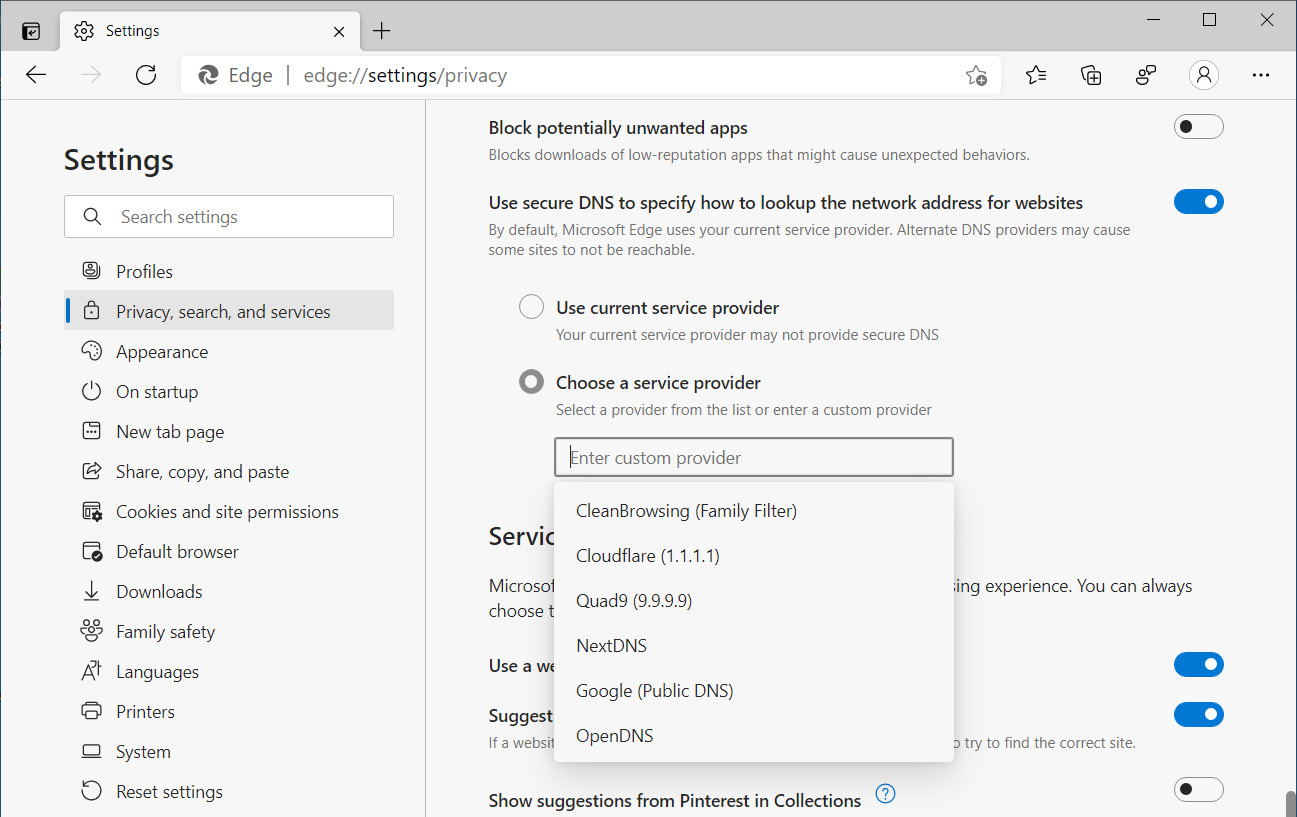Add this page to favorites star icon
Image resolution: width=1297 pixels, height=817 pixels.
[976, 75]
